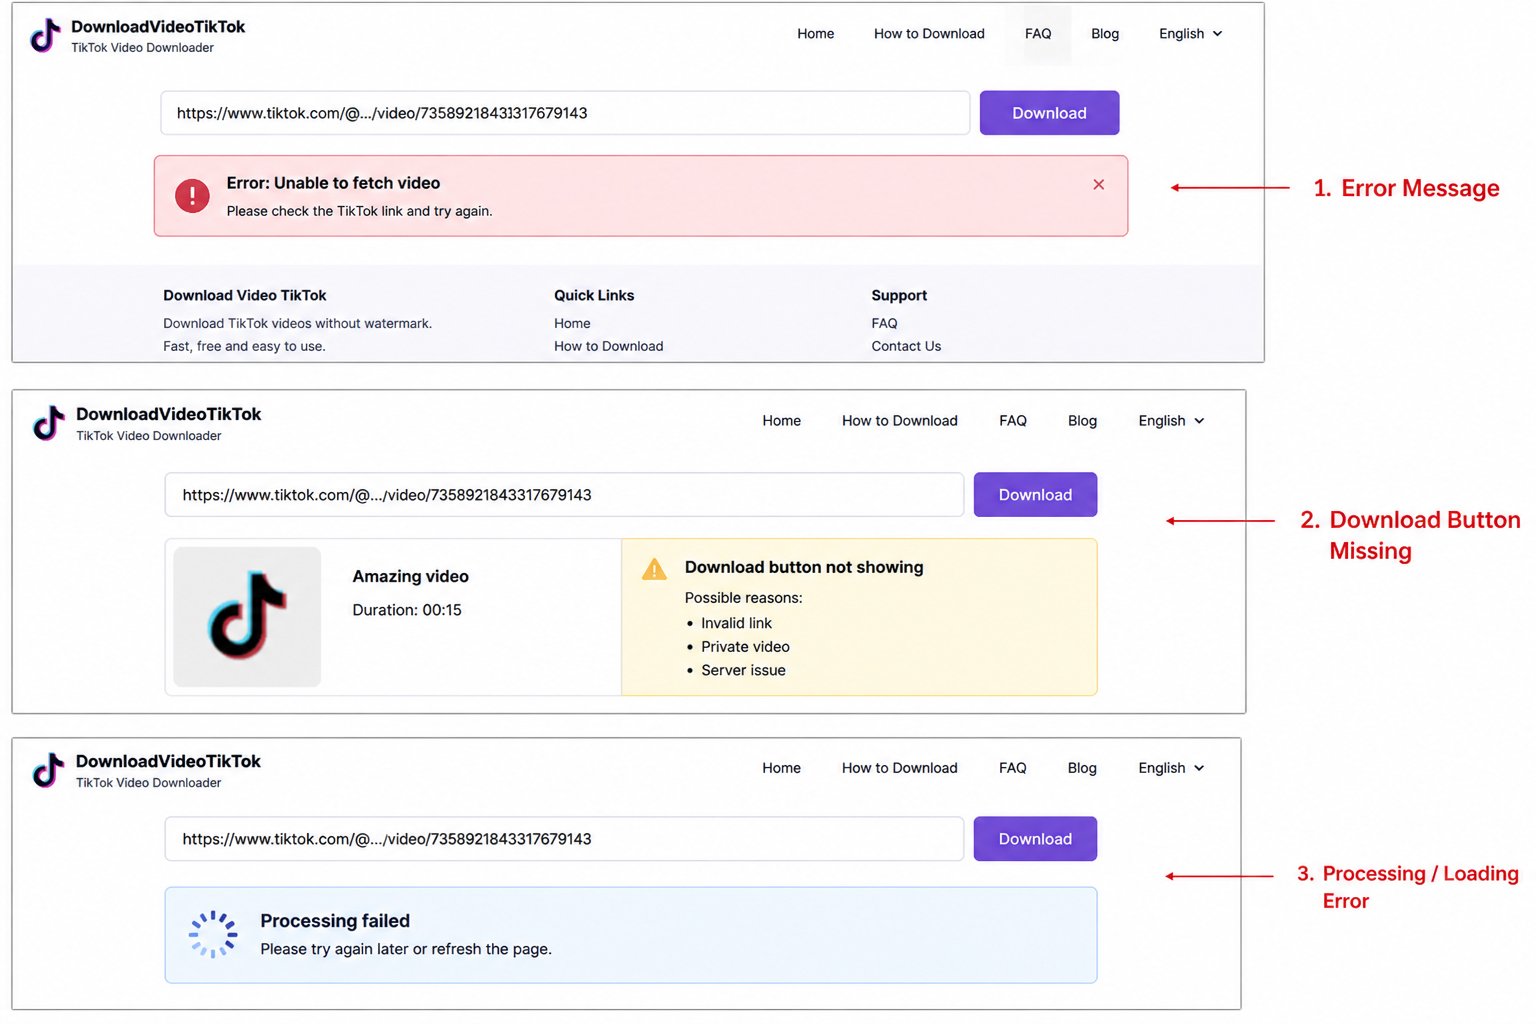Click Download button above the red error alert
The image size is (1536, 1024).
coord(1049,113)
